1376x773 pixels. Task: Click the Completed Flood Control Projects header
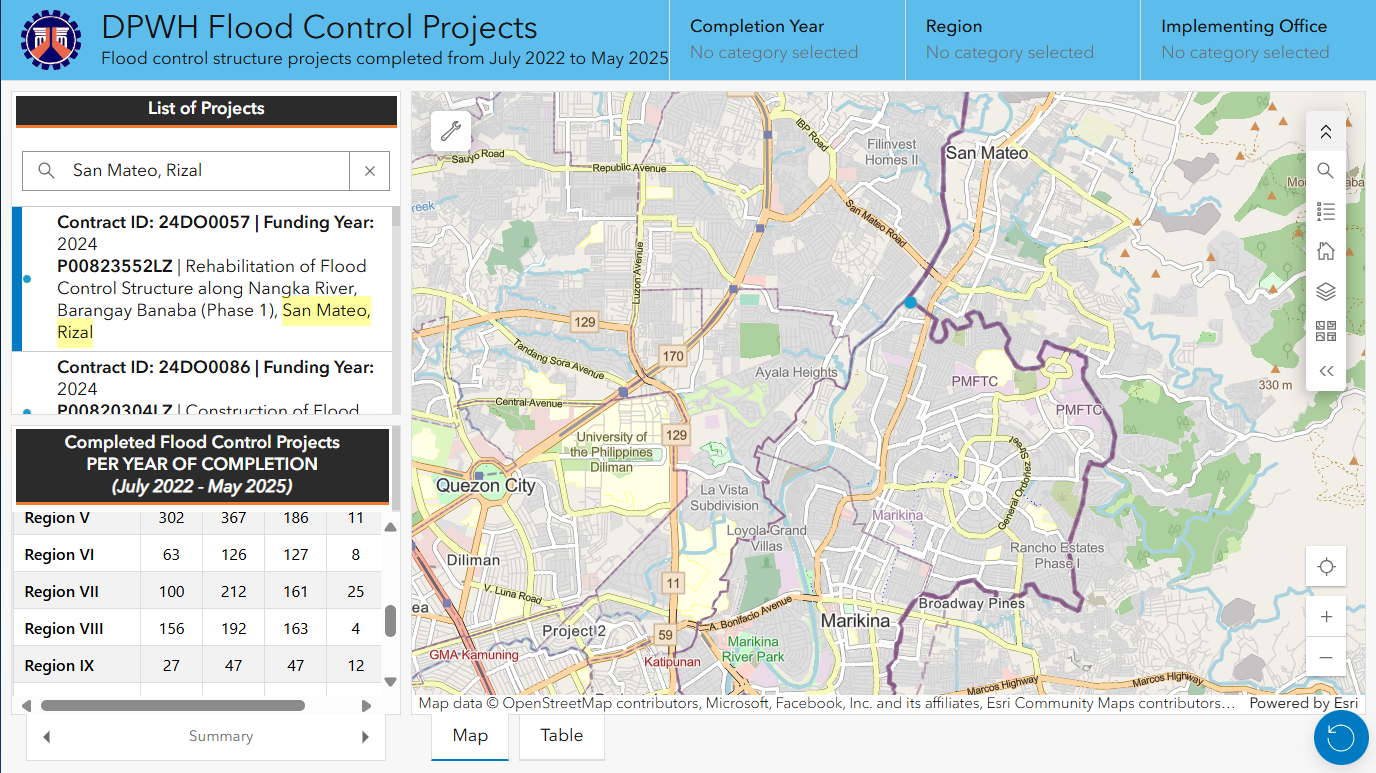pyautogui.click(x=202, y=464)
